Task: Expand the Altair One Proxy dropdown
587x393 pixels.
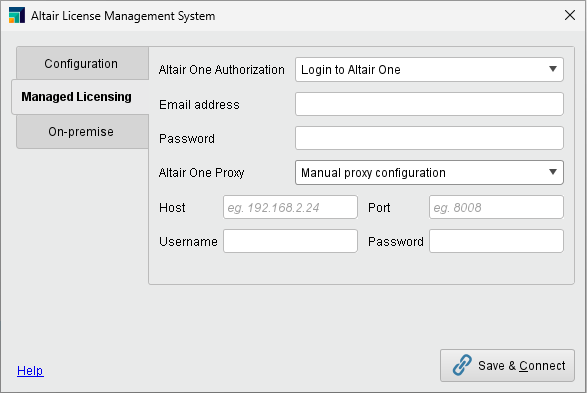Action: (429, 173)
